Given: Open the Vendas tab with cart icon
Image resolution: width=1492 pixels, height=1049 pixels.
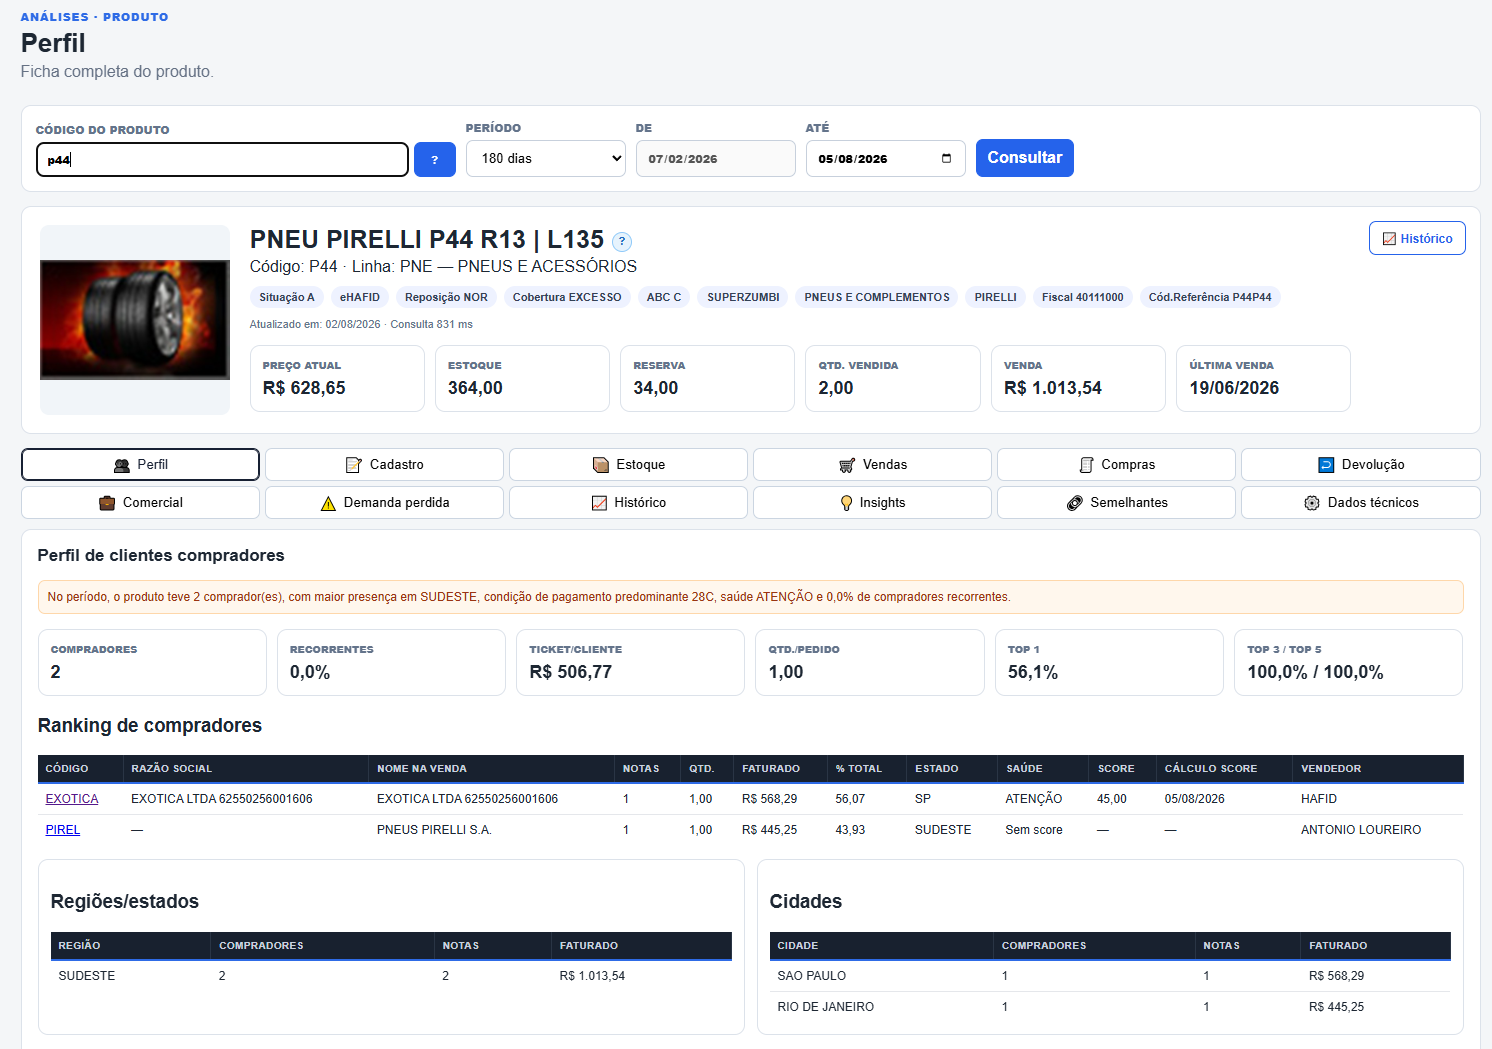Looking at the screenshot, I should coord(872,464).
